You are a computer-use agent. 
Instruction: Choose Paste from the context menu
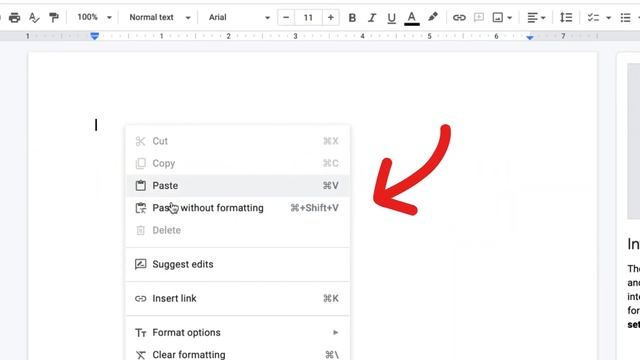238,186
